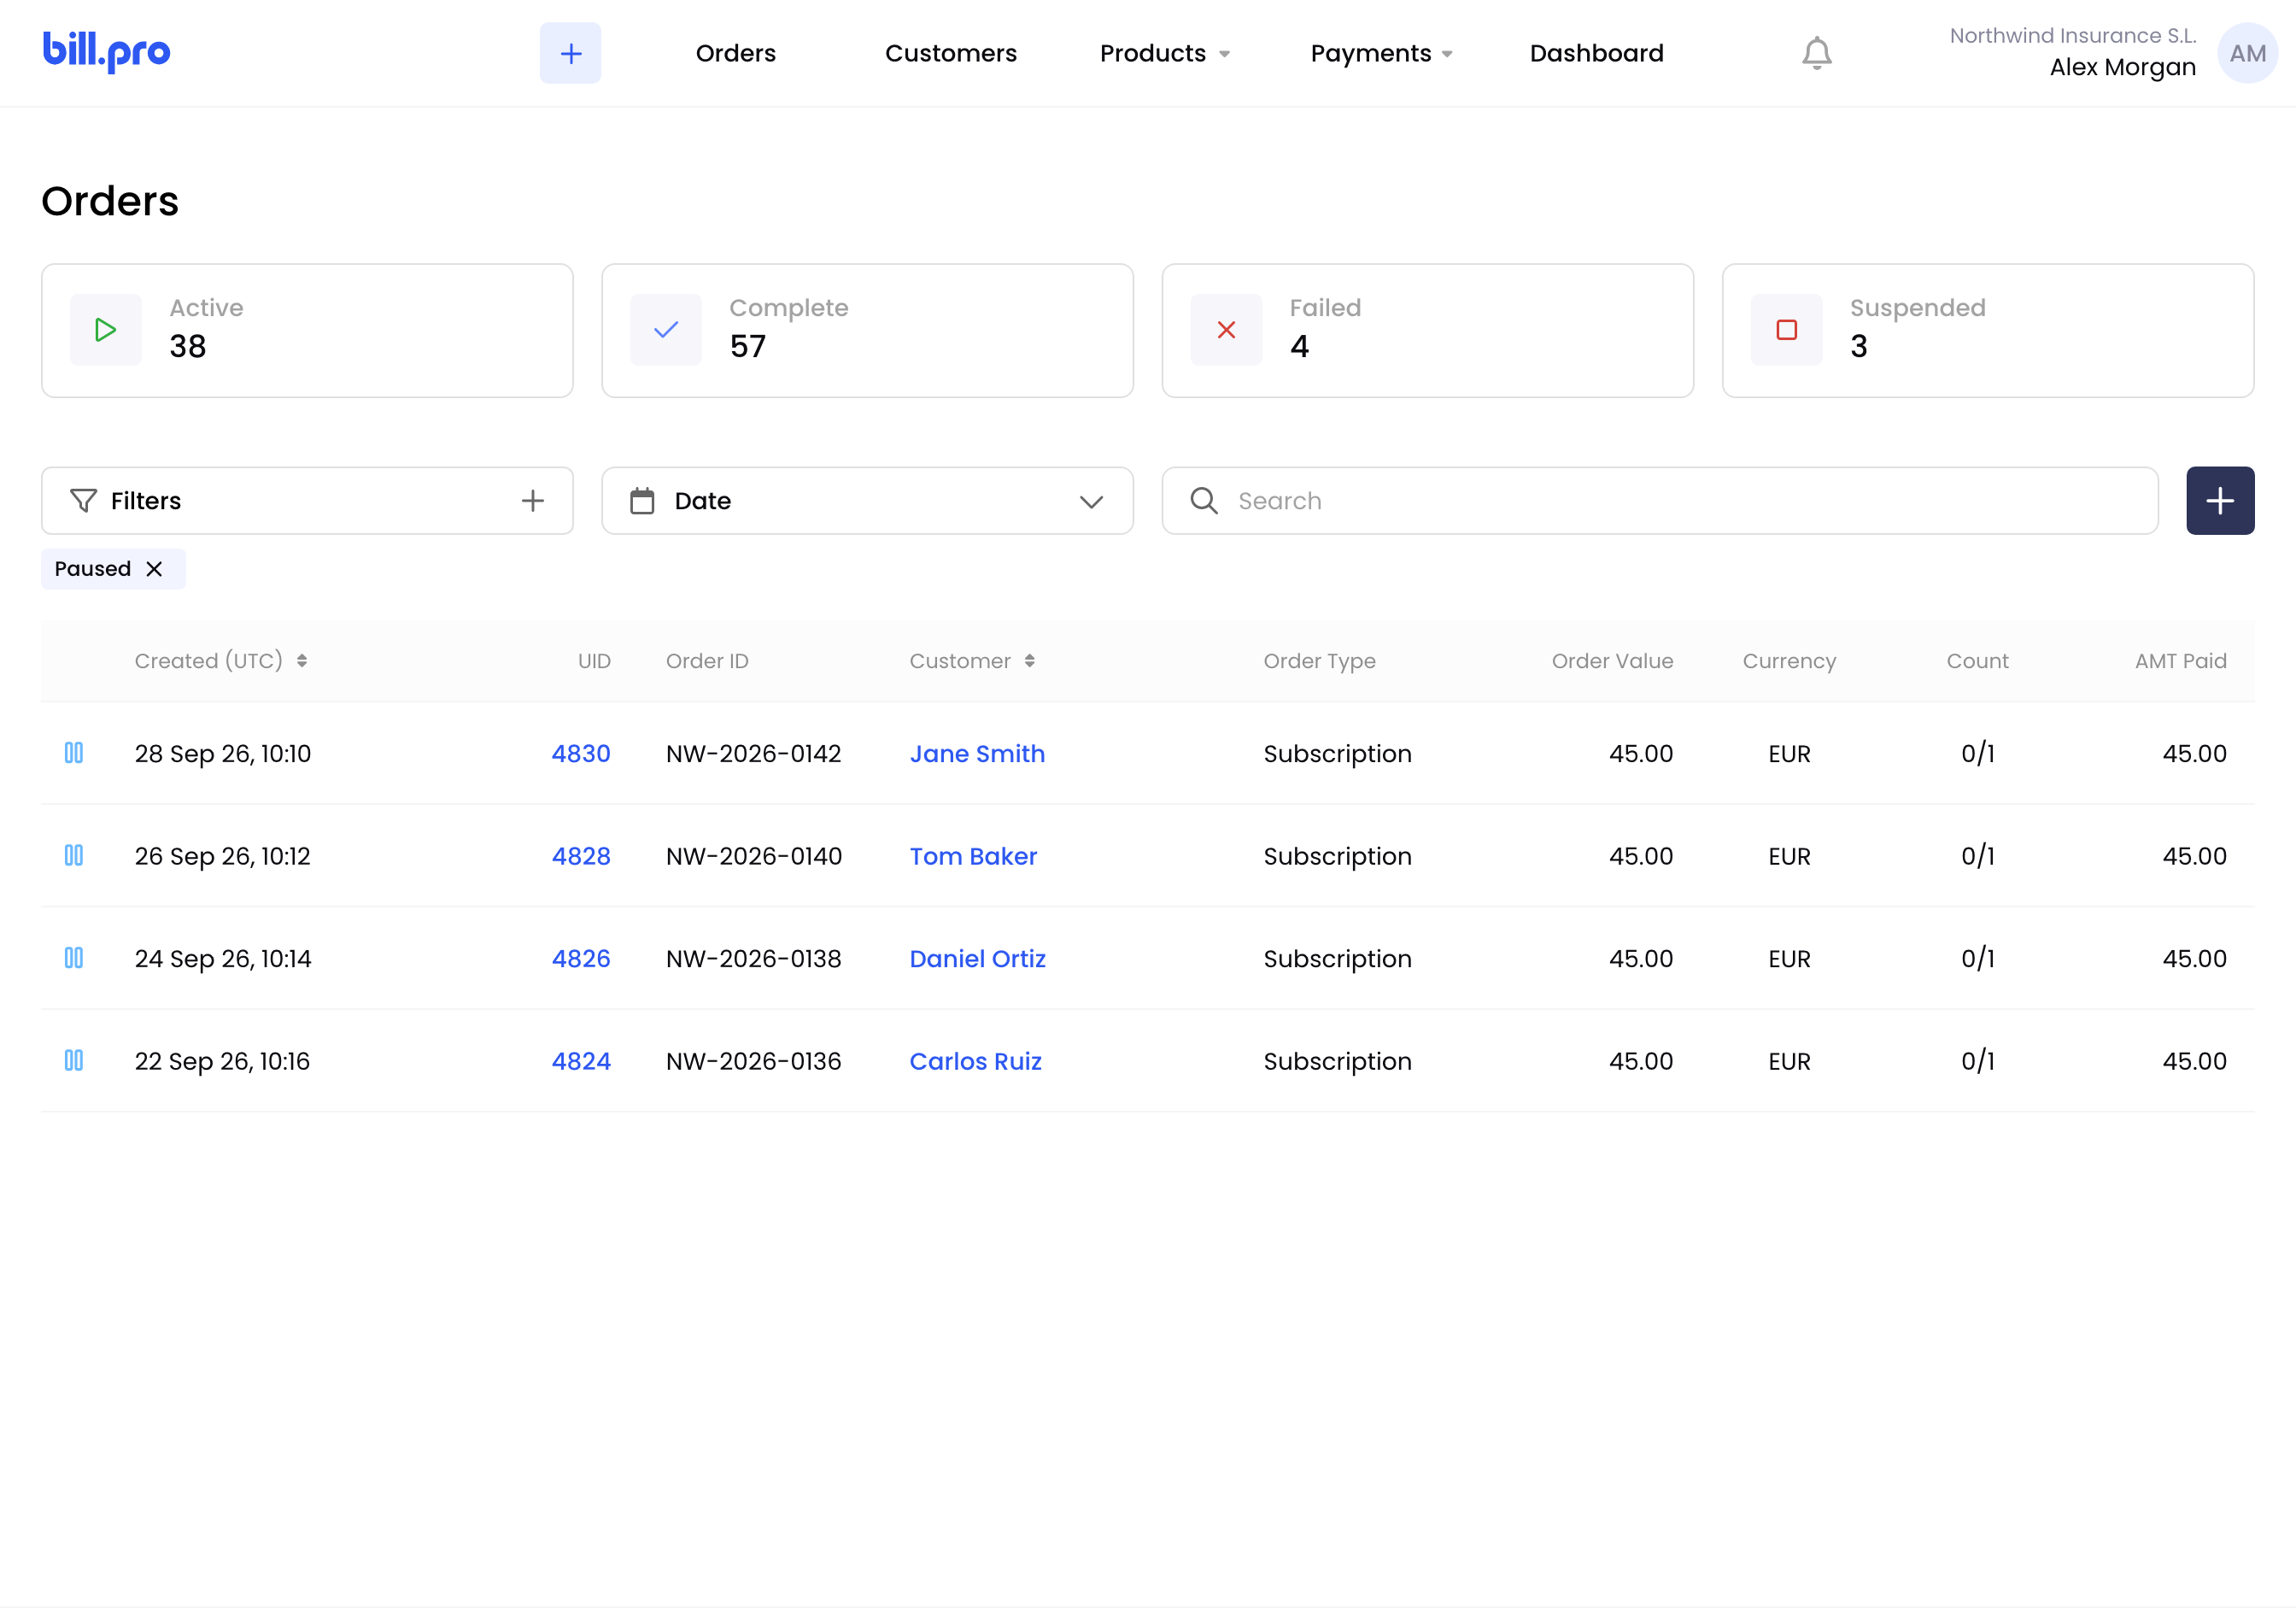The height and width of the screenshot is (1620, 2296).
Task: Click pause icon for order 4830
Action: [x=74, y=753]
